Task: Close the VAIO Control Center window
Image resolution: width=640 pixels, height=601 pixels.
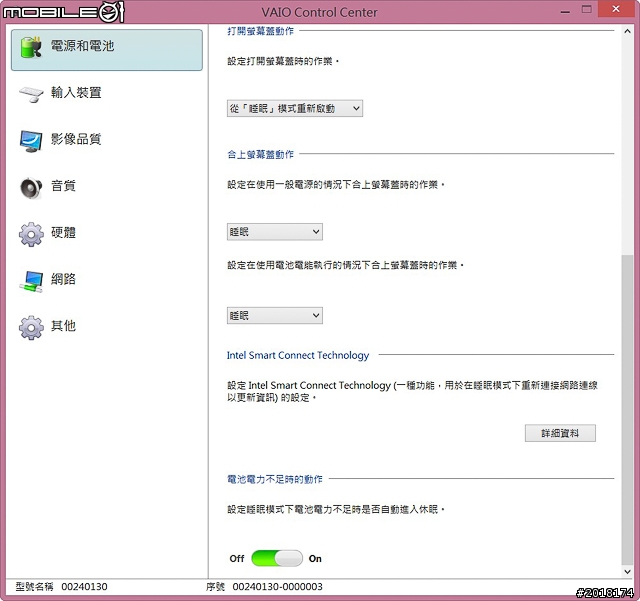Action: pos(616,9)
